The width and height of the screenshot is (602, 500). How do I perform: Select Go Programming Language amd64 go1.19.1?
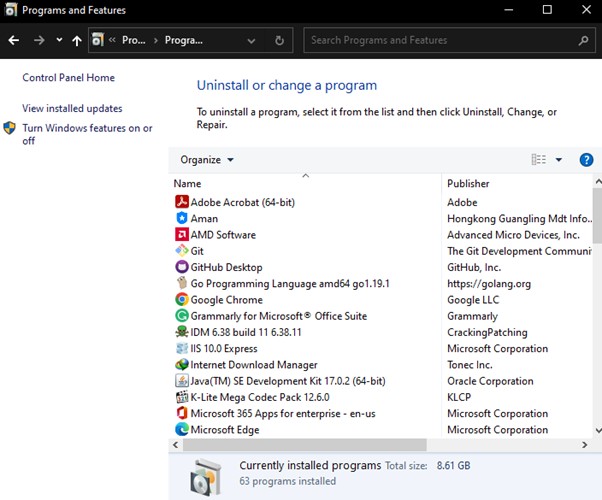(290, 283)
